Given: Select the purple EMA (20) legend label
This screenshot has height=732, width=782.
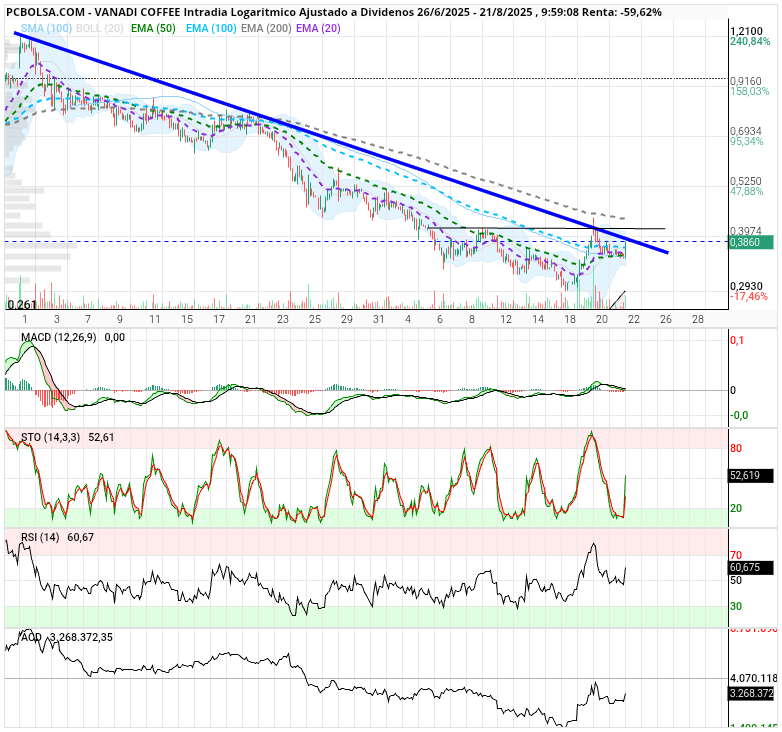Looking at the screenshot, I should (x=318, y=28).
